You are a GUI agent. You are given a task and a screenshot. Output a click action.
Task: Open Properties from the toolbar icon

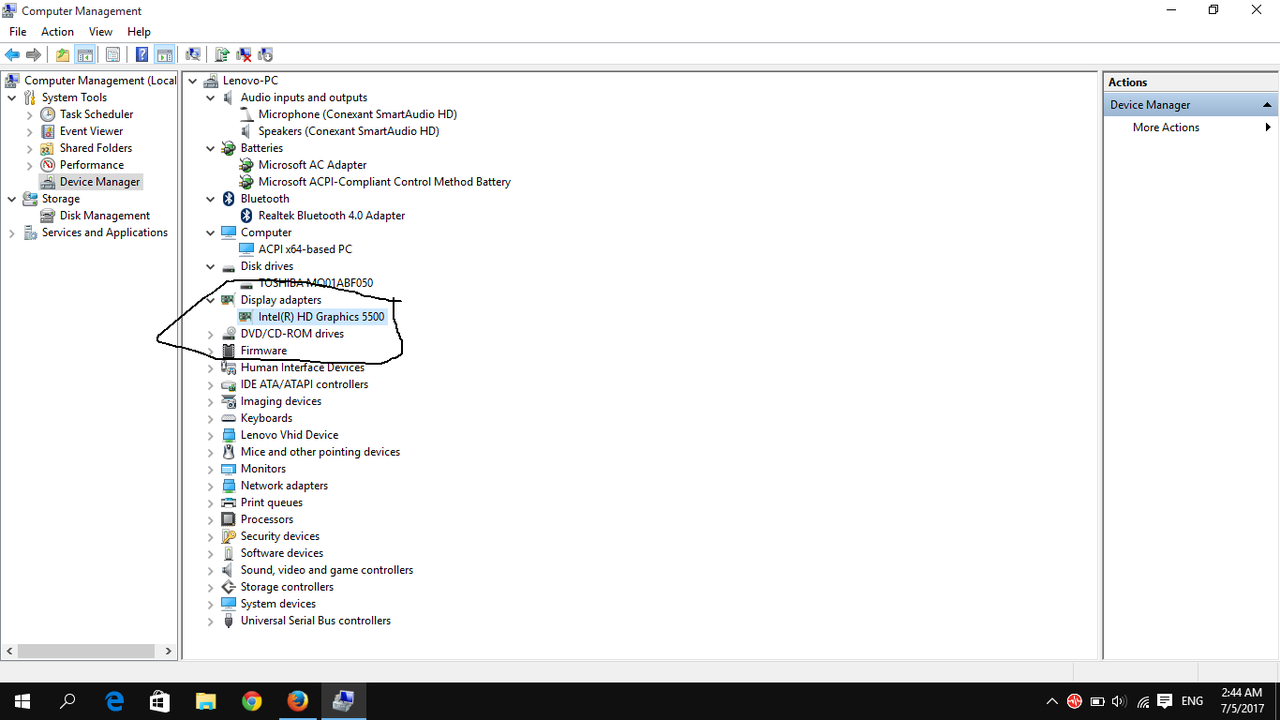pyautogui.click(x=113, y=55)
